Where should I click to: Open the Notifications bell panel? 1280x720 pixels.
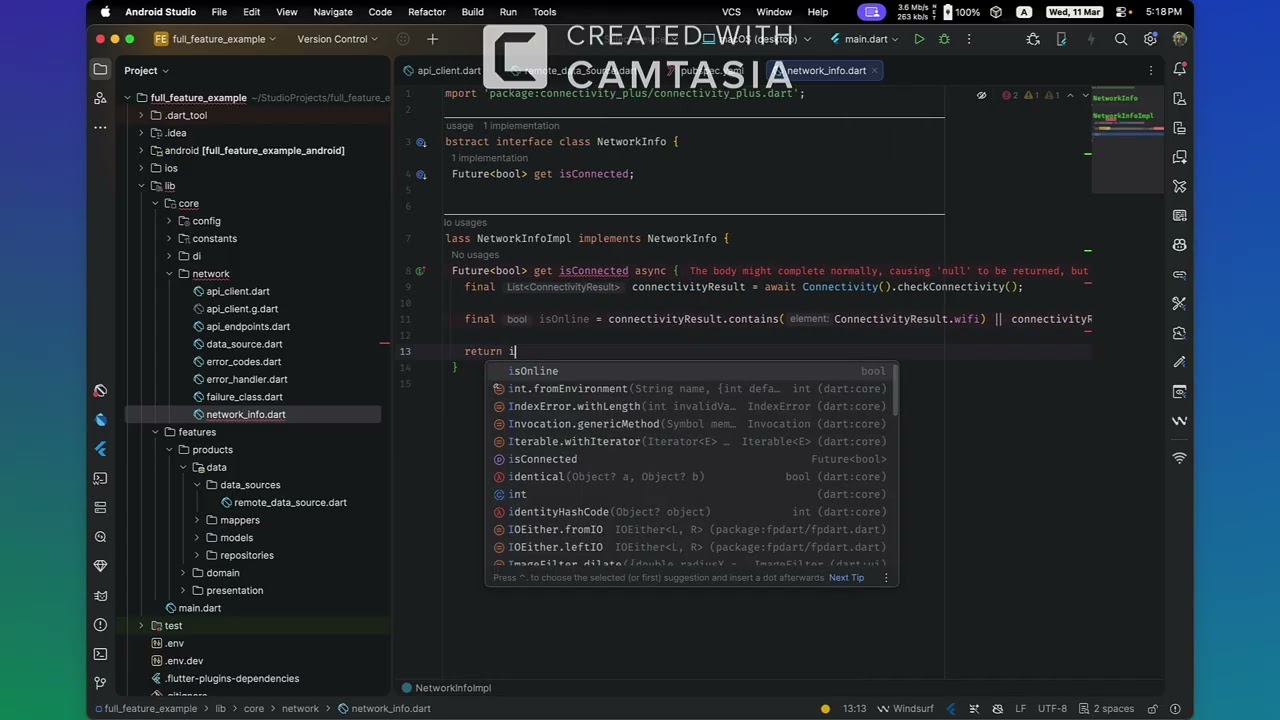[x=1180, y=70]
